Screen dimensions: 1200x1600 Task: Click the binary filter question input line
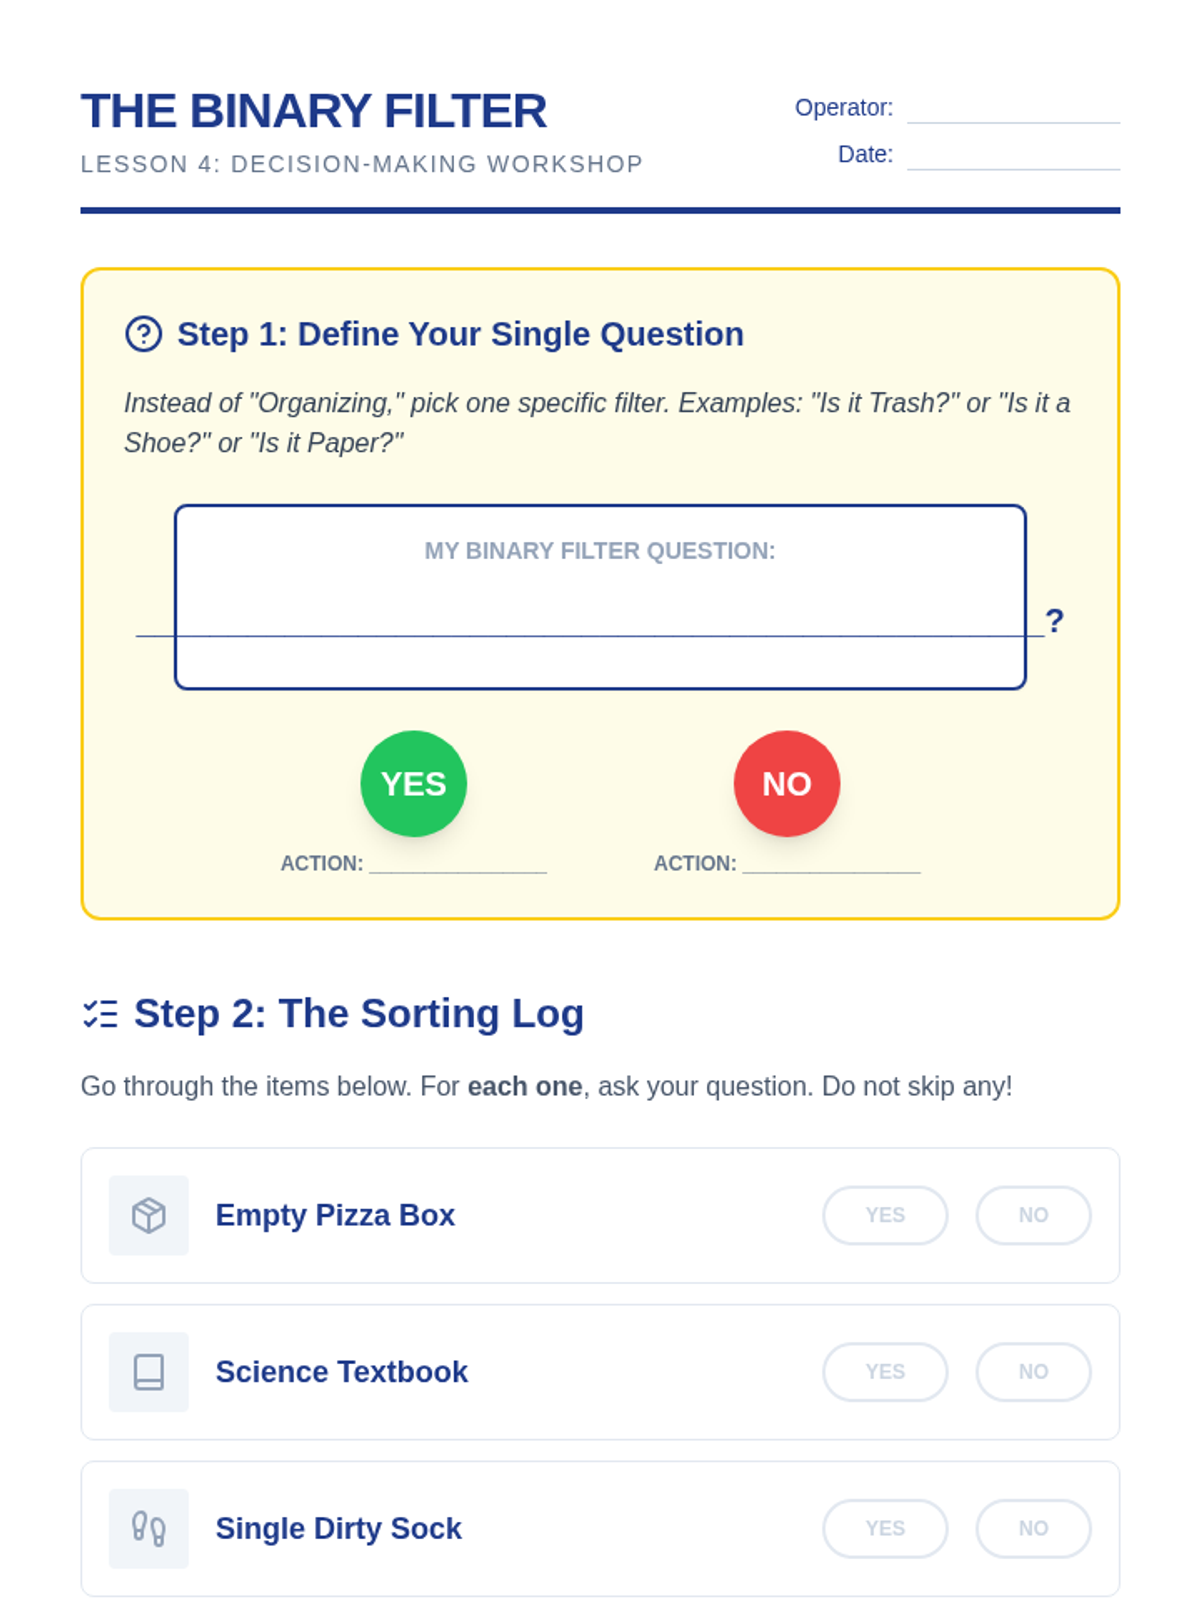(590, 620)
